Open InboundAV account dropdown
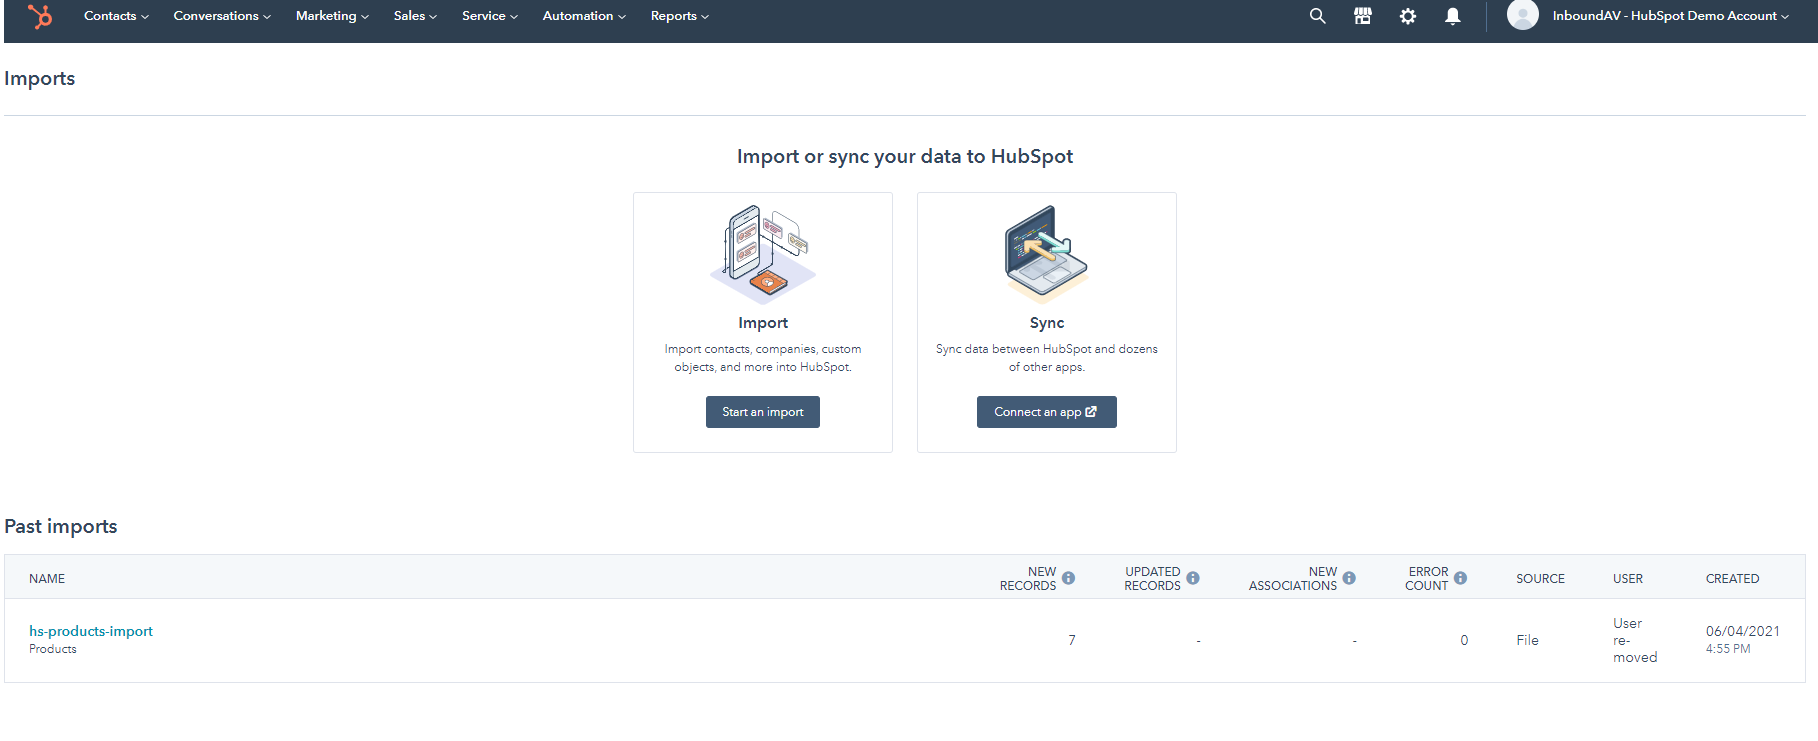1818x741 pixels. click(1671, 16)
